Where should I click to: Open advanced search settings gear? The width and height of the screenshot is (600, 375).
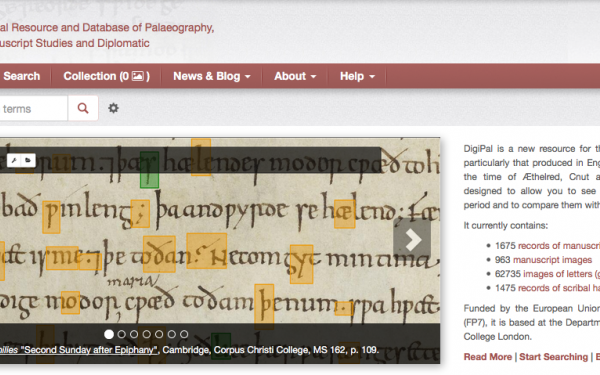coord(113,108)
